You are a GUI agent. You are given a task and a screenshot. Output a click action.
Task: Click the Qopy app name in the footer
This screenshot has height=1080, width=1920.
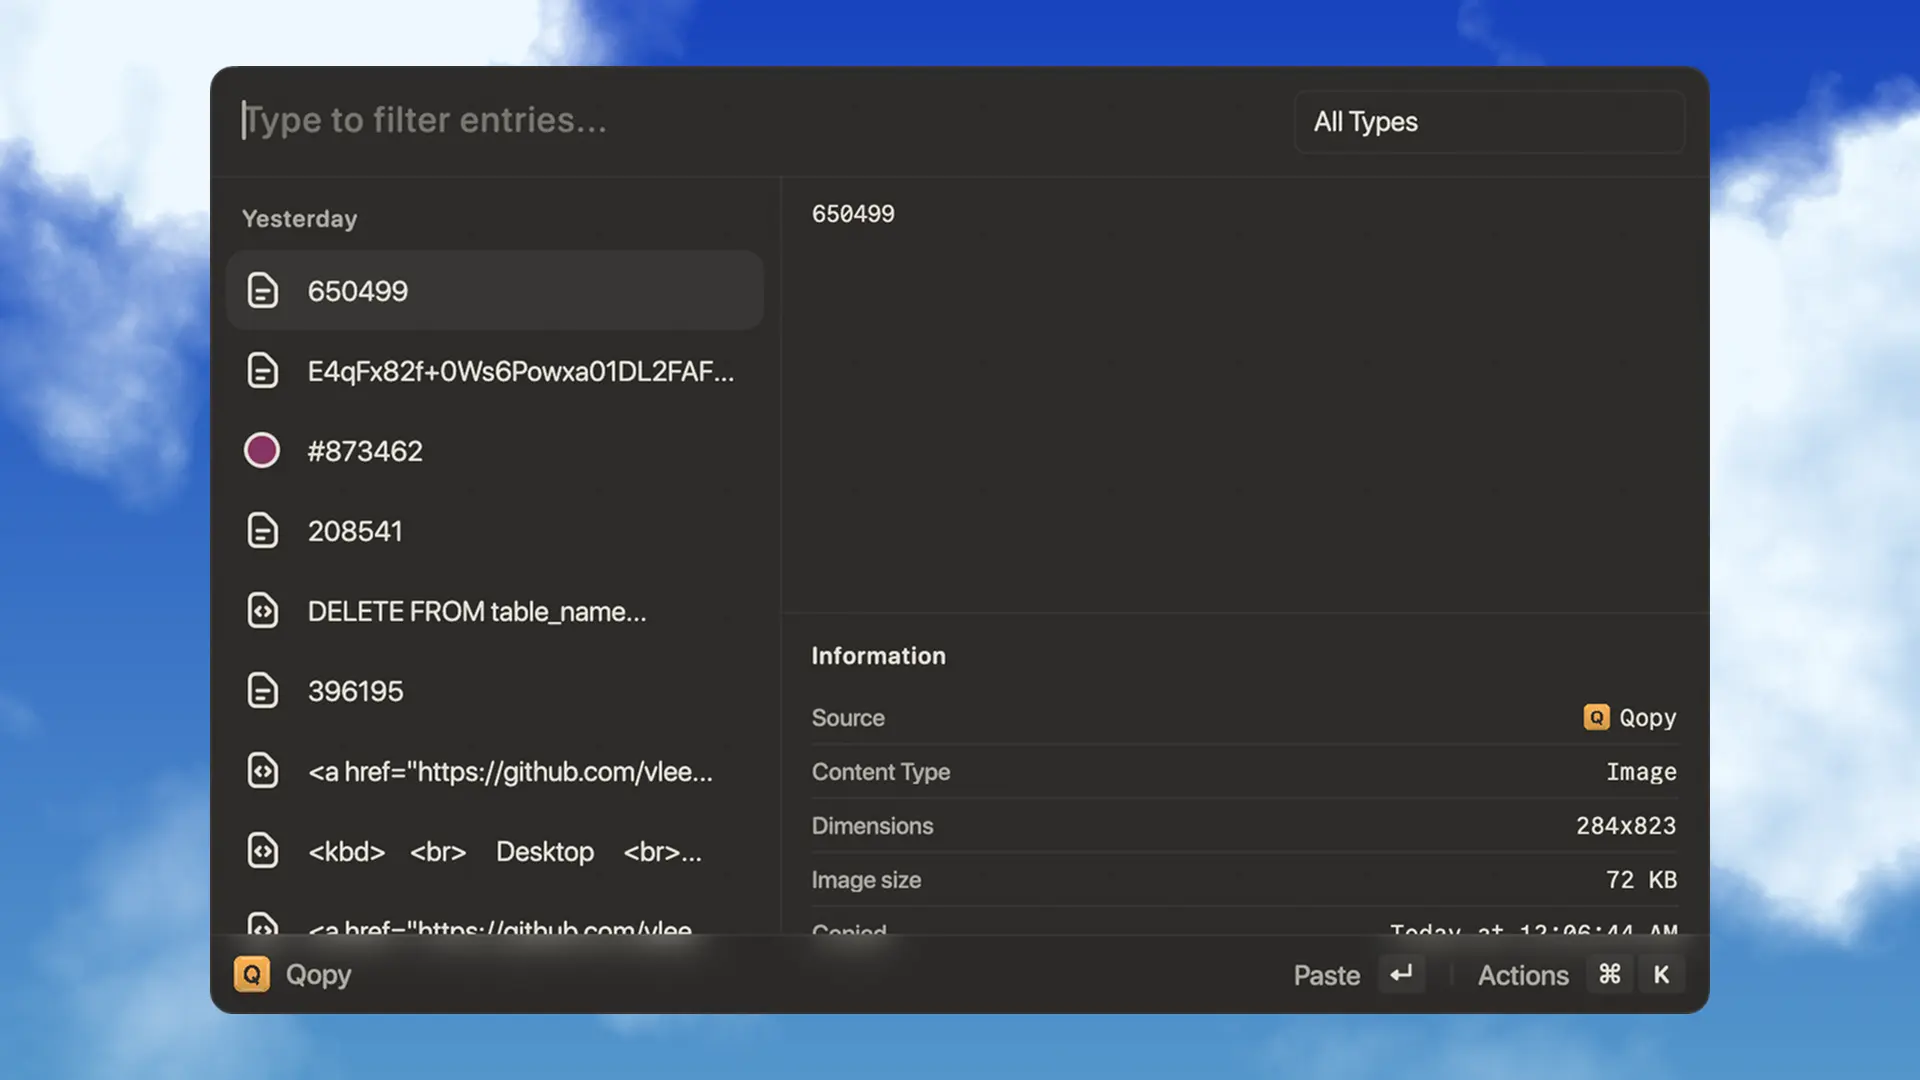pyautogui.click(x=318, y=975)
